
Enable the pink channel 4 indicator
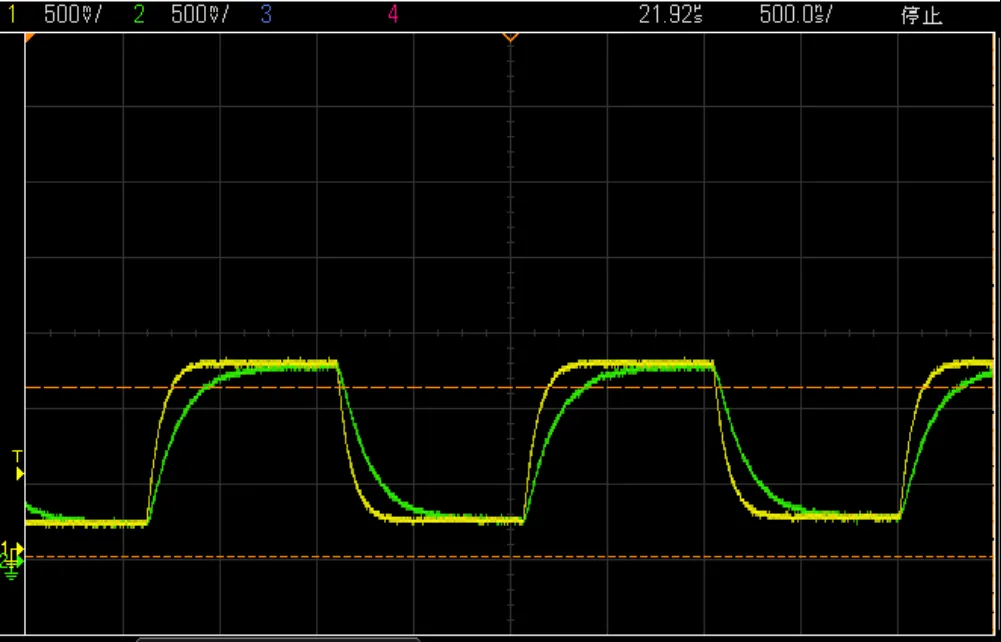[x=393, y=16]
